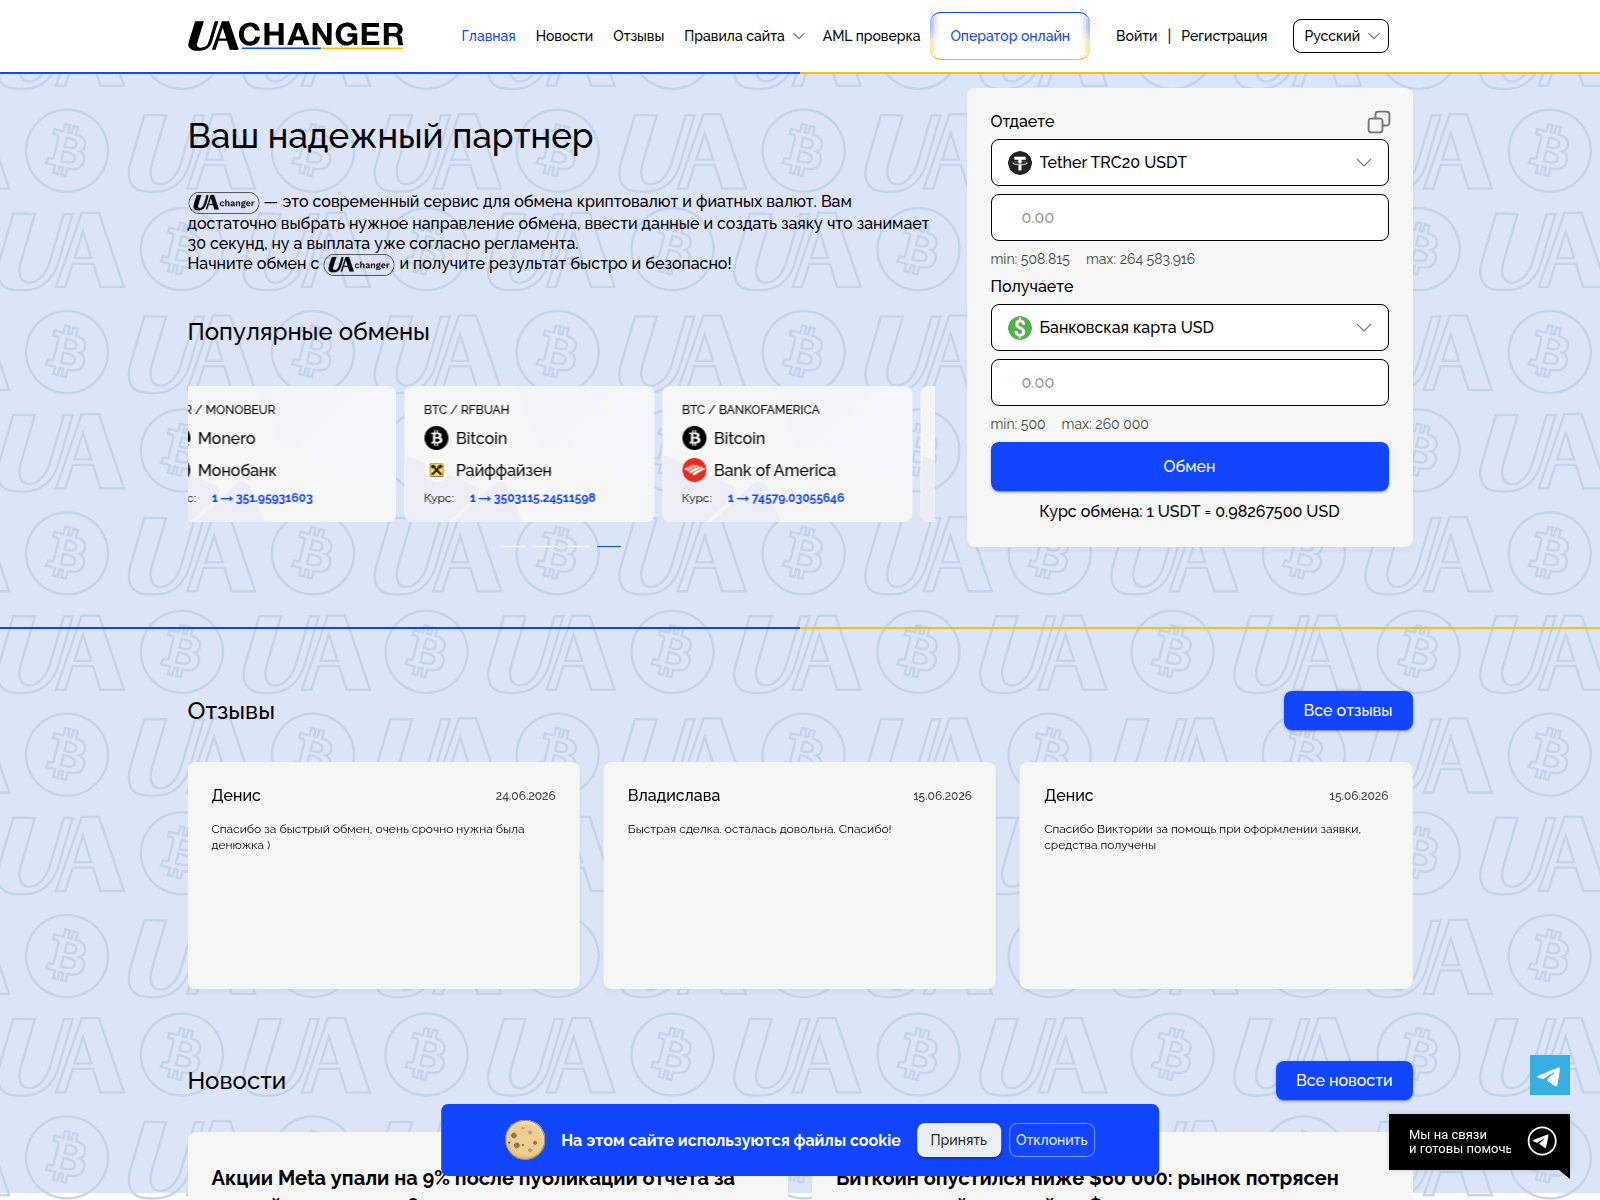Click the Все новости button
Image resolution: width=1600 pixels, height=1200 pixels.
(1344, 1081)
